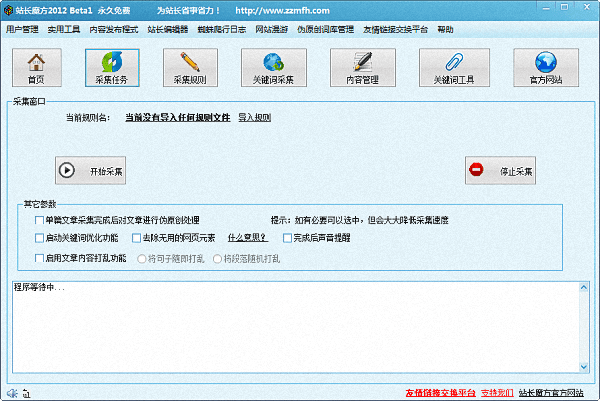
Task: Click the 停止采集 stop button
Action: [507, 170]
